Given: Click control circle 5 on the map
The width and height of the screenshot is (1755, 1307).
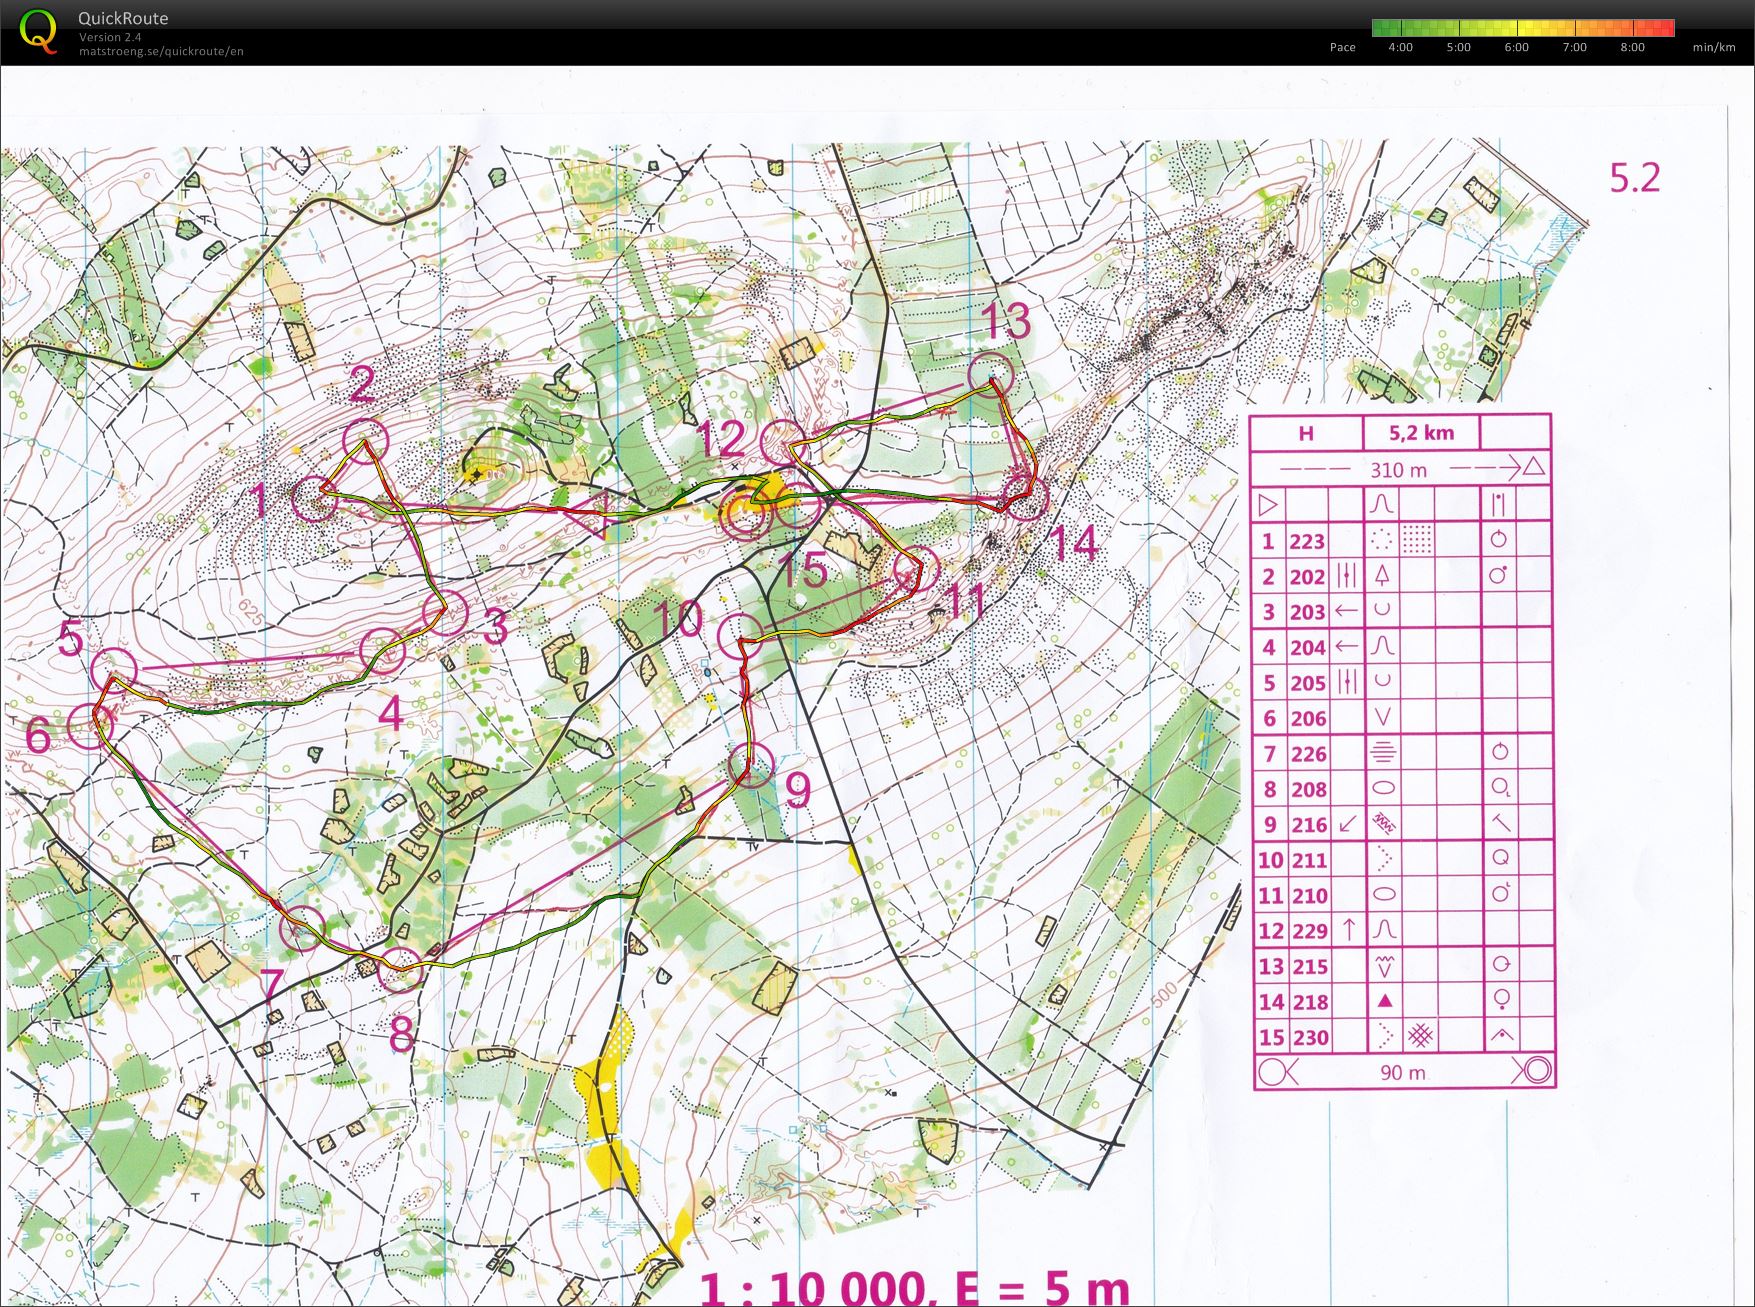Looking at the screenshot, I should click(114, 671).
